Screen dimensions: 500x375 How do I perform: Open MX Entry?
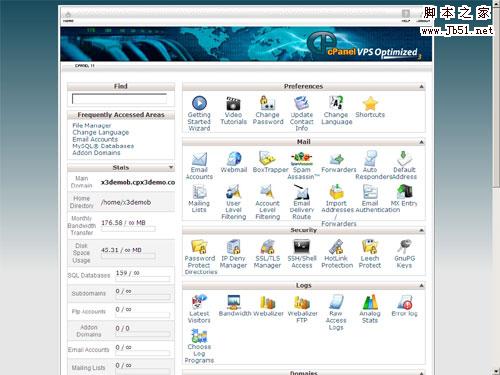pyautogui.click(x=404, y=192)
